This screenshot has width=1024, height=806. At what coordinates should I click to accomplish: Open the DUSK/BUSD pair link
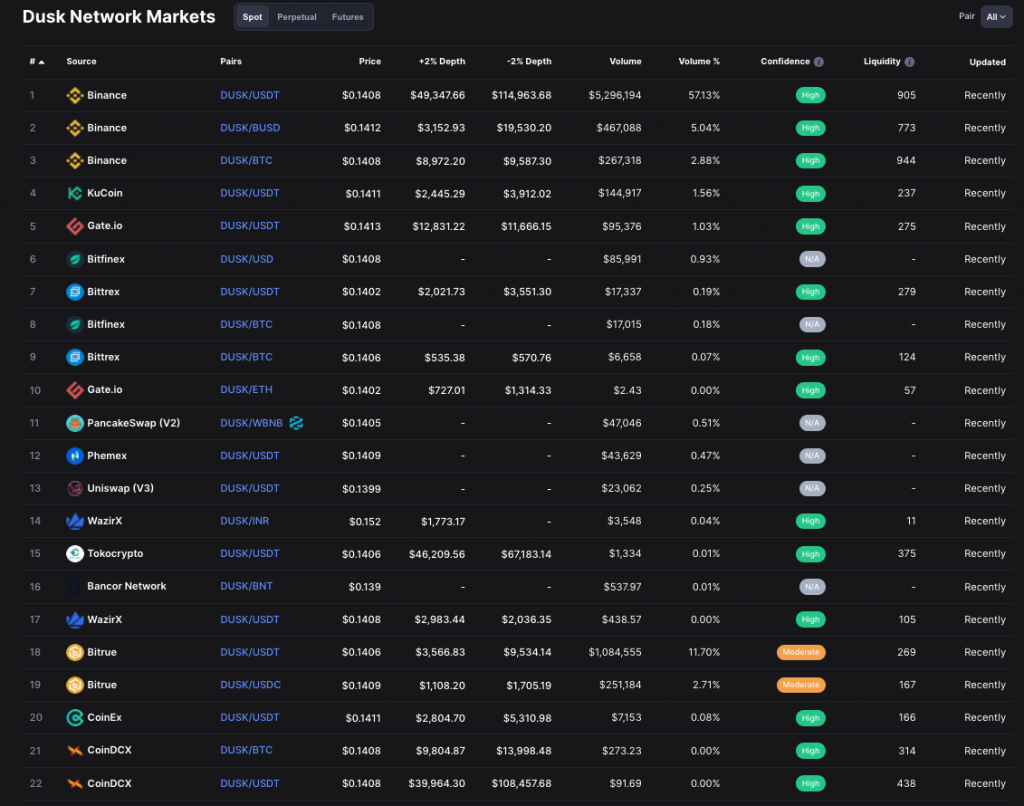tap(250, 128)
